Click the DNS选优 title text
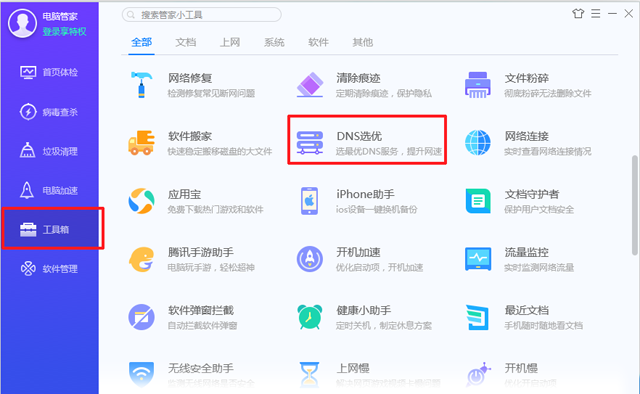 coord(359,136)
